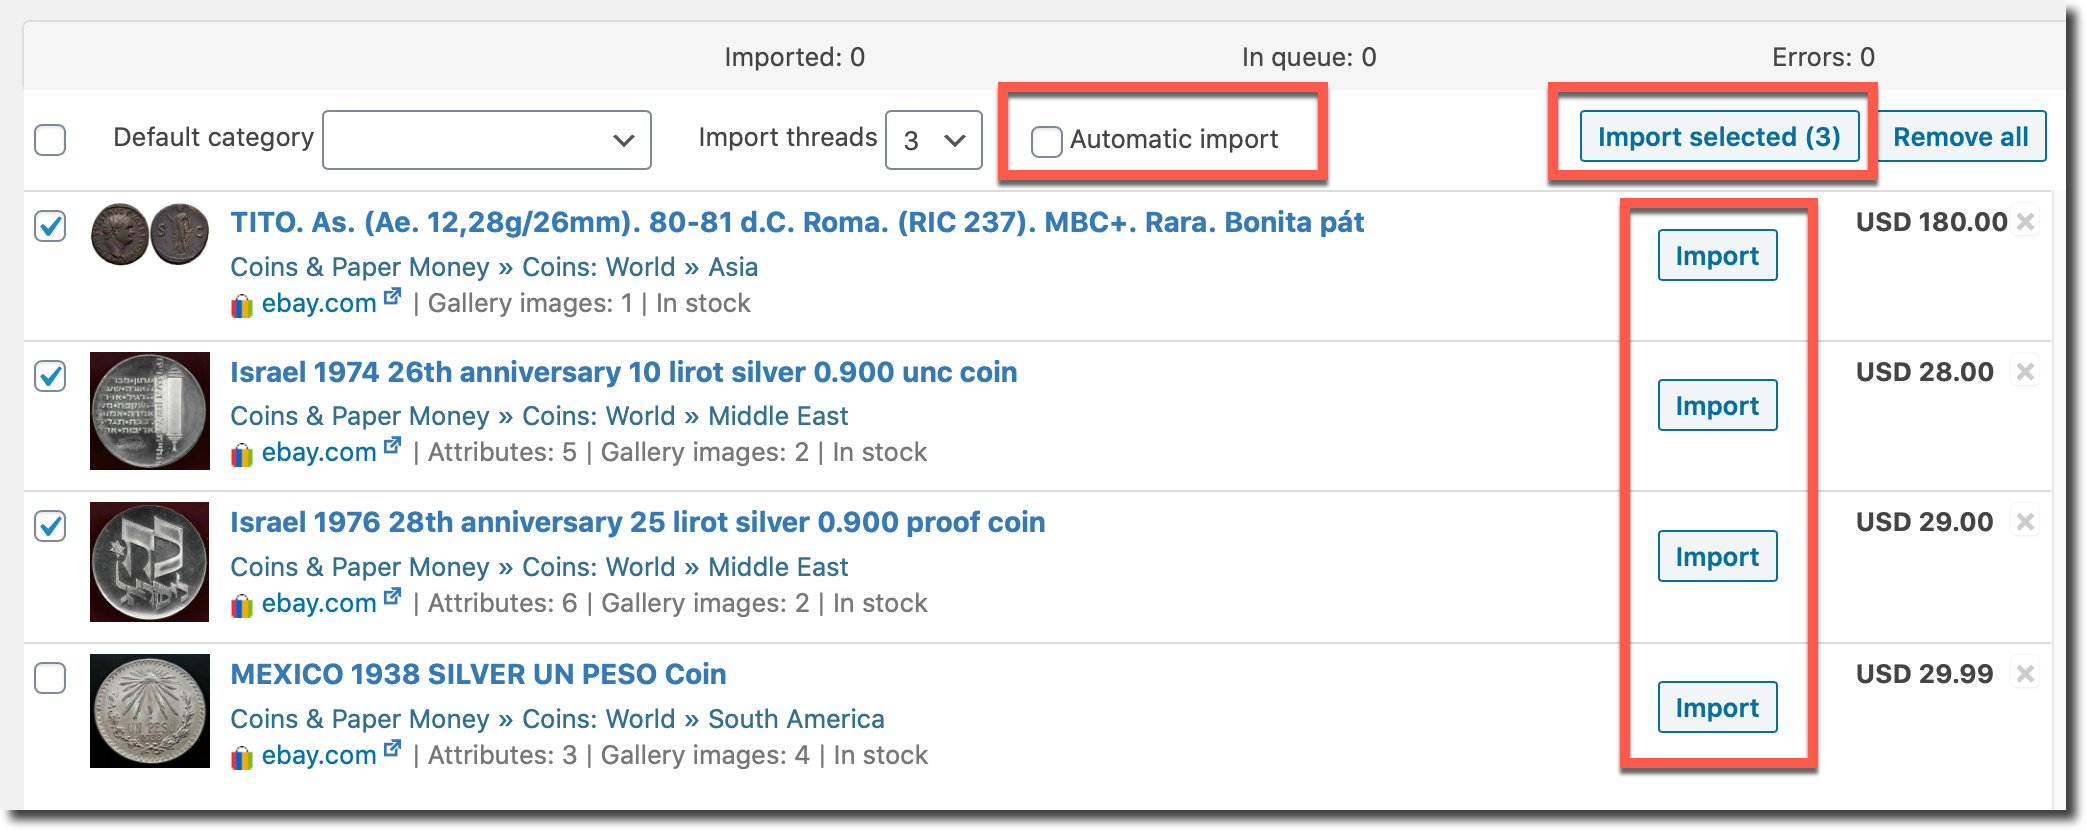Delete Israel 1976 coin using X icon

[2025, 522]
